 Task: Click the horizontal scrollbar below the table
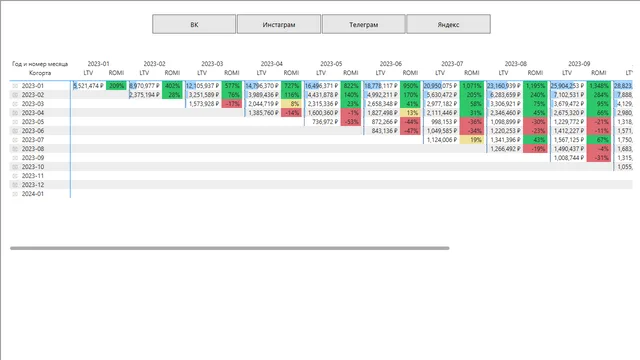point(230,248)
